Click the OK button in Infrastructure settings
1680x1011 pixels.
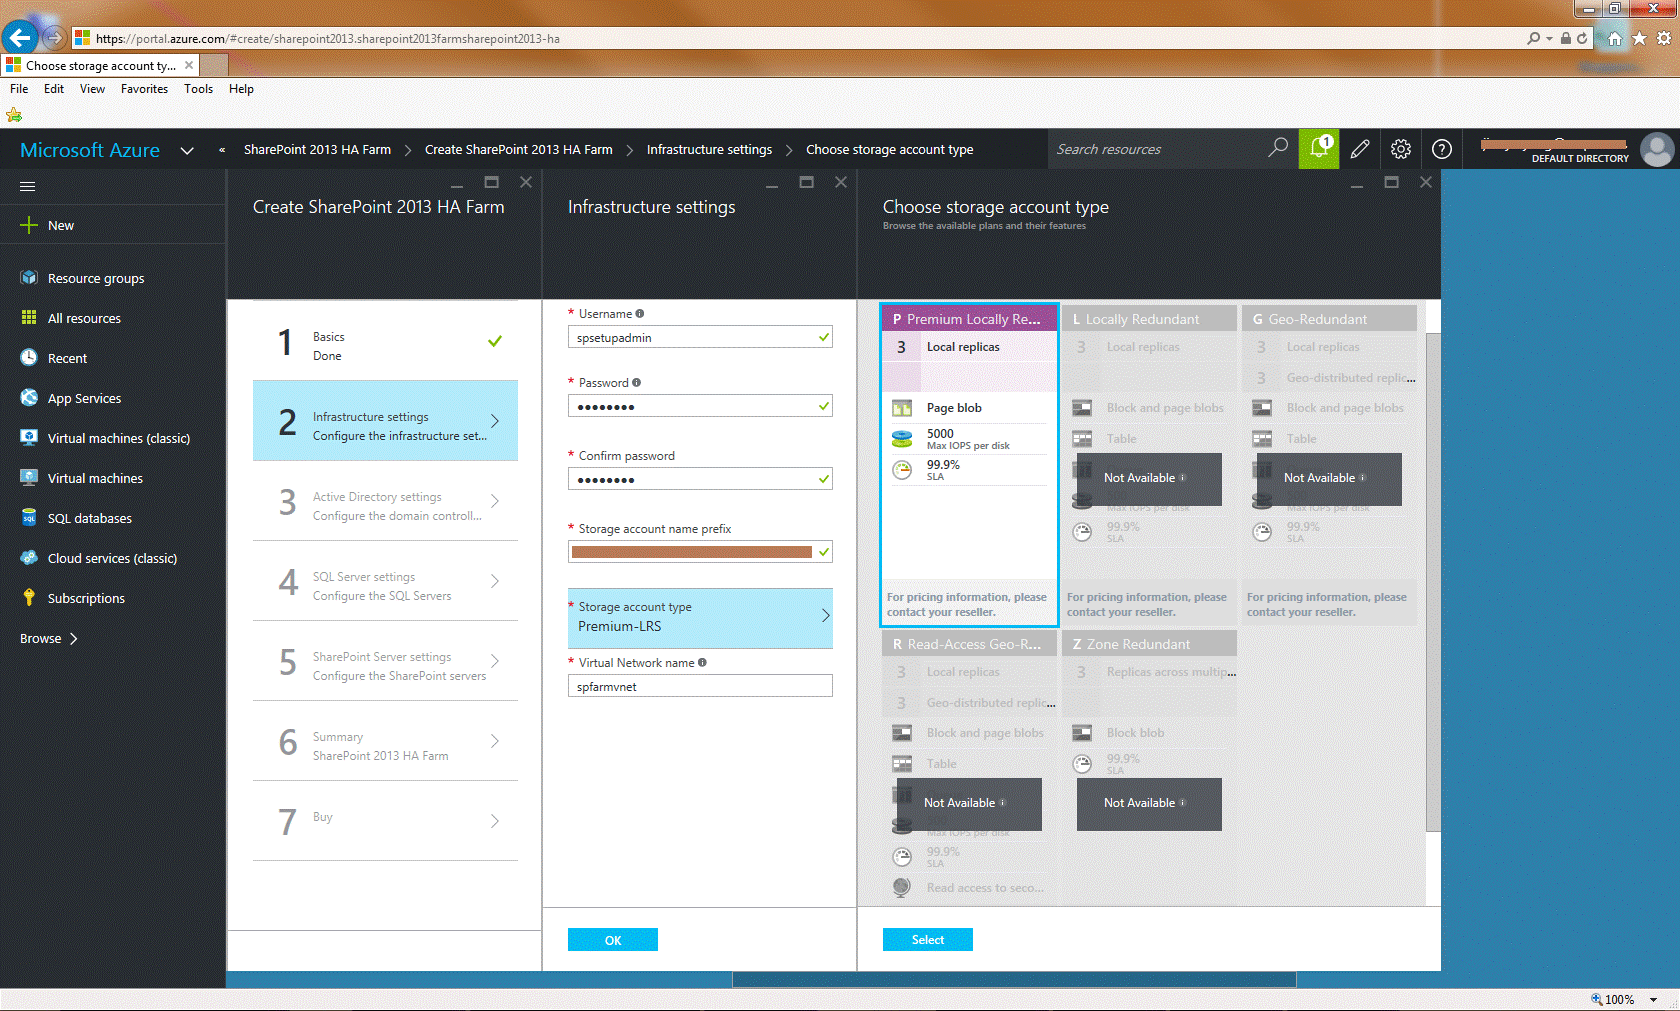[x=613, y=939]
